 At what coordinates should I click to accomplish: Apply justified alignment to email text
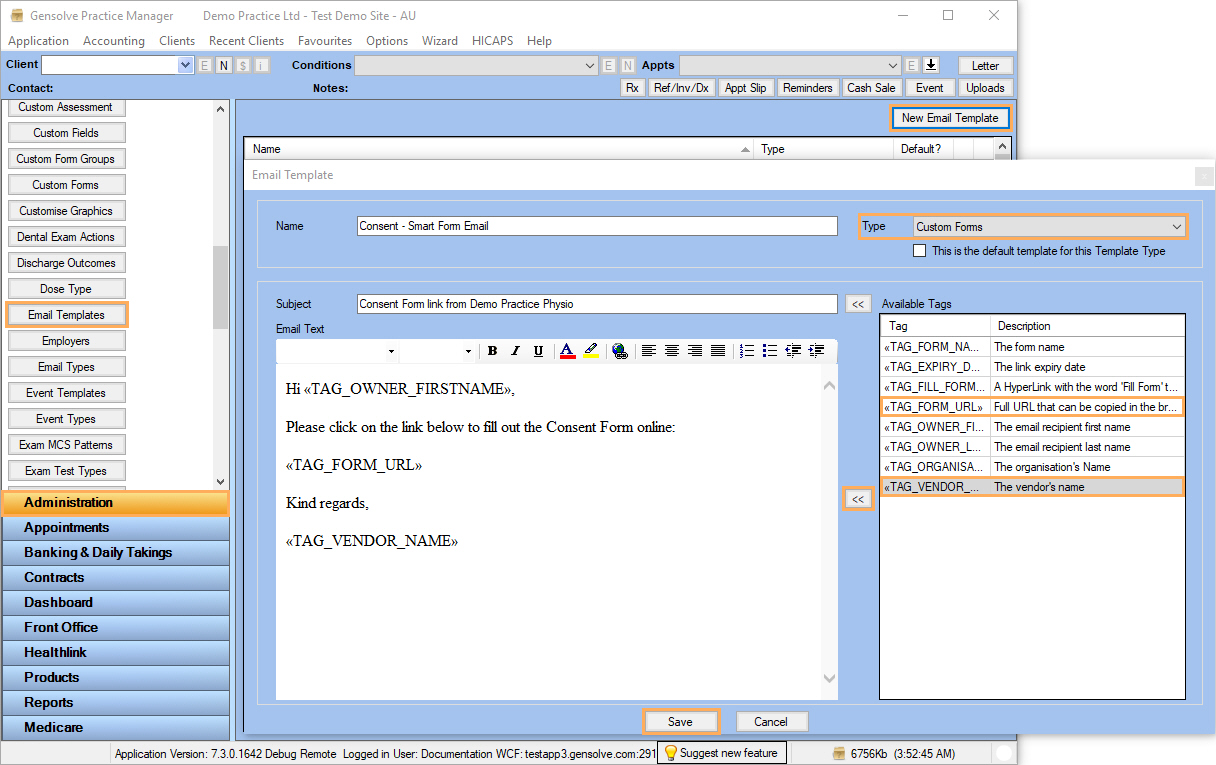coord(718,351)
